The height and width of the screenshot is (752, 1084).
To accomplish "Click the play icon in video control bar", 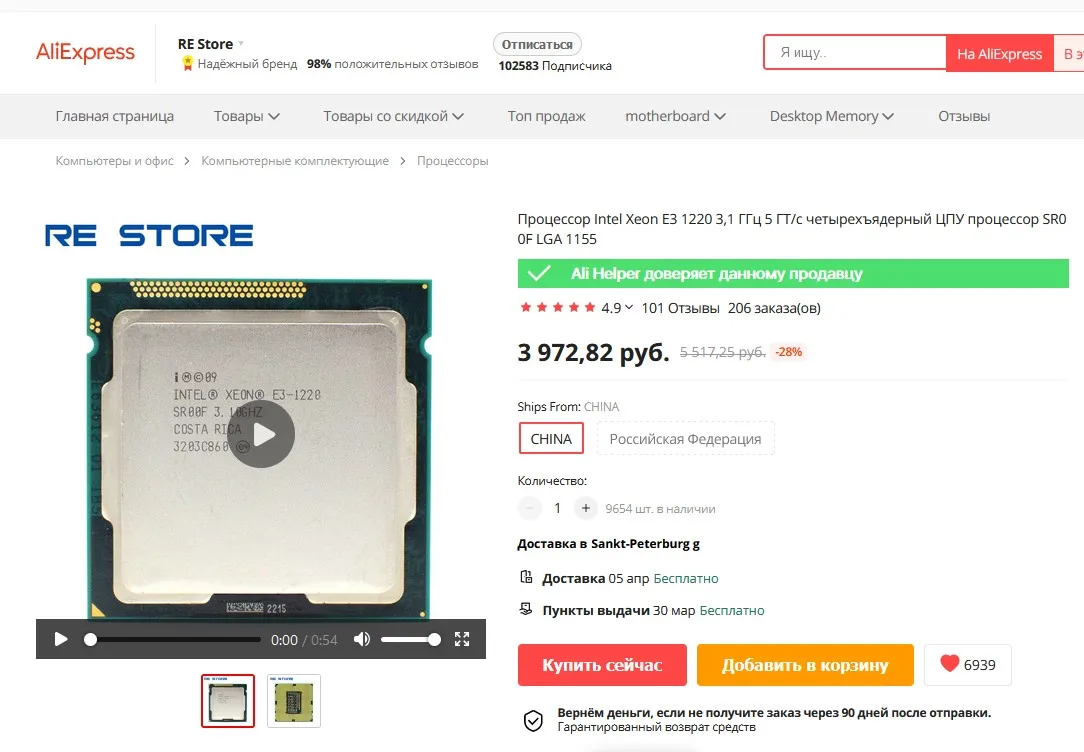I will [x=61, y=639].
